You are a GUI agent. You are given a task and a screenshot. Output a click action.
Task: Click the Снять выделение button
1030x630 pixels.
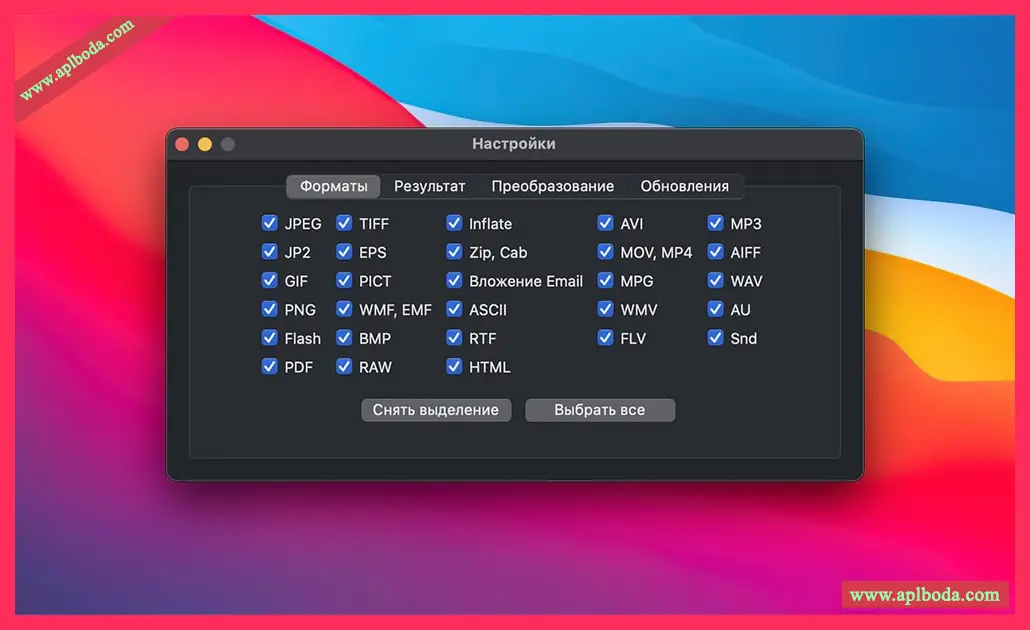coord(436,410)
